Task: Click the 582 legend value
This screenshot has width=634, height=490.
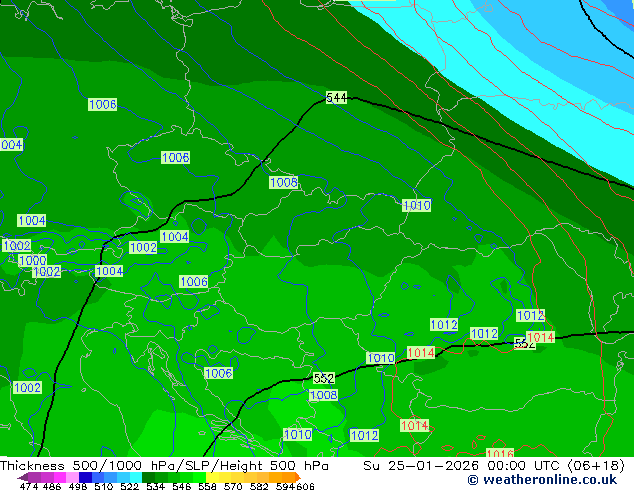Action: 259,486
